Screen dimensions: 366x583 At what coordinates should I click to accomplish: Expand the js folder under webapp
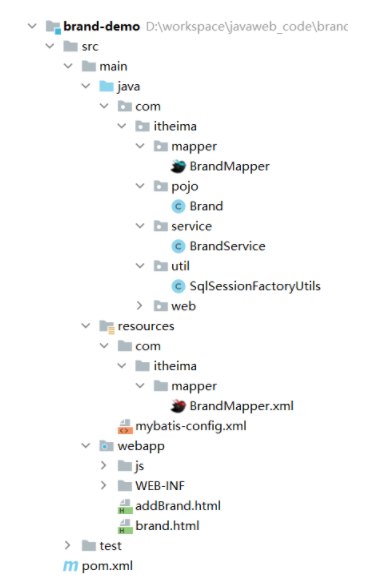tap(103, 466)
